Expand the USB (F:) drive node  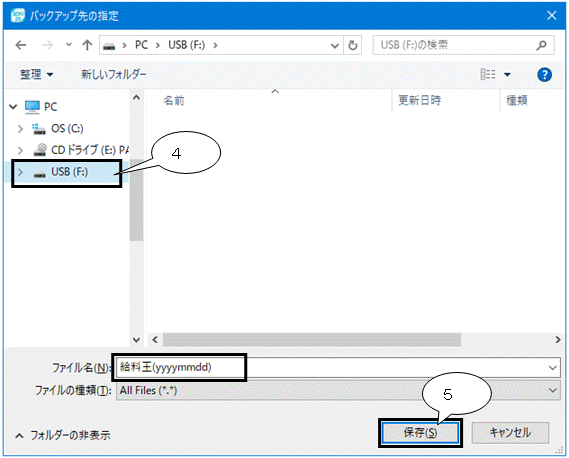pyautogui.click(x=20, y=172)
